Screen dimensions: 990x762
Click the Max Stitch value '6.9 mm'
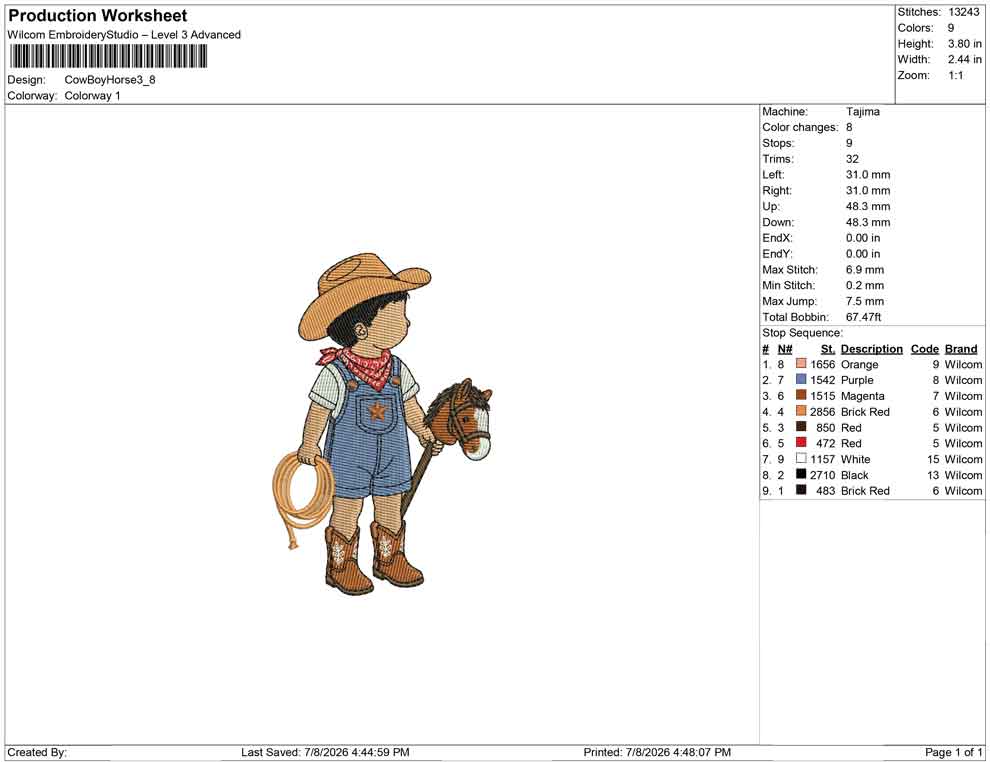click(865, 270)
